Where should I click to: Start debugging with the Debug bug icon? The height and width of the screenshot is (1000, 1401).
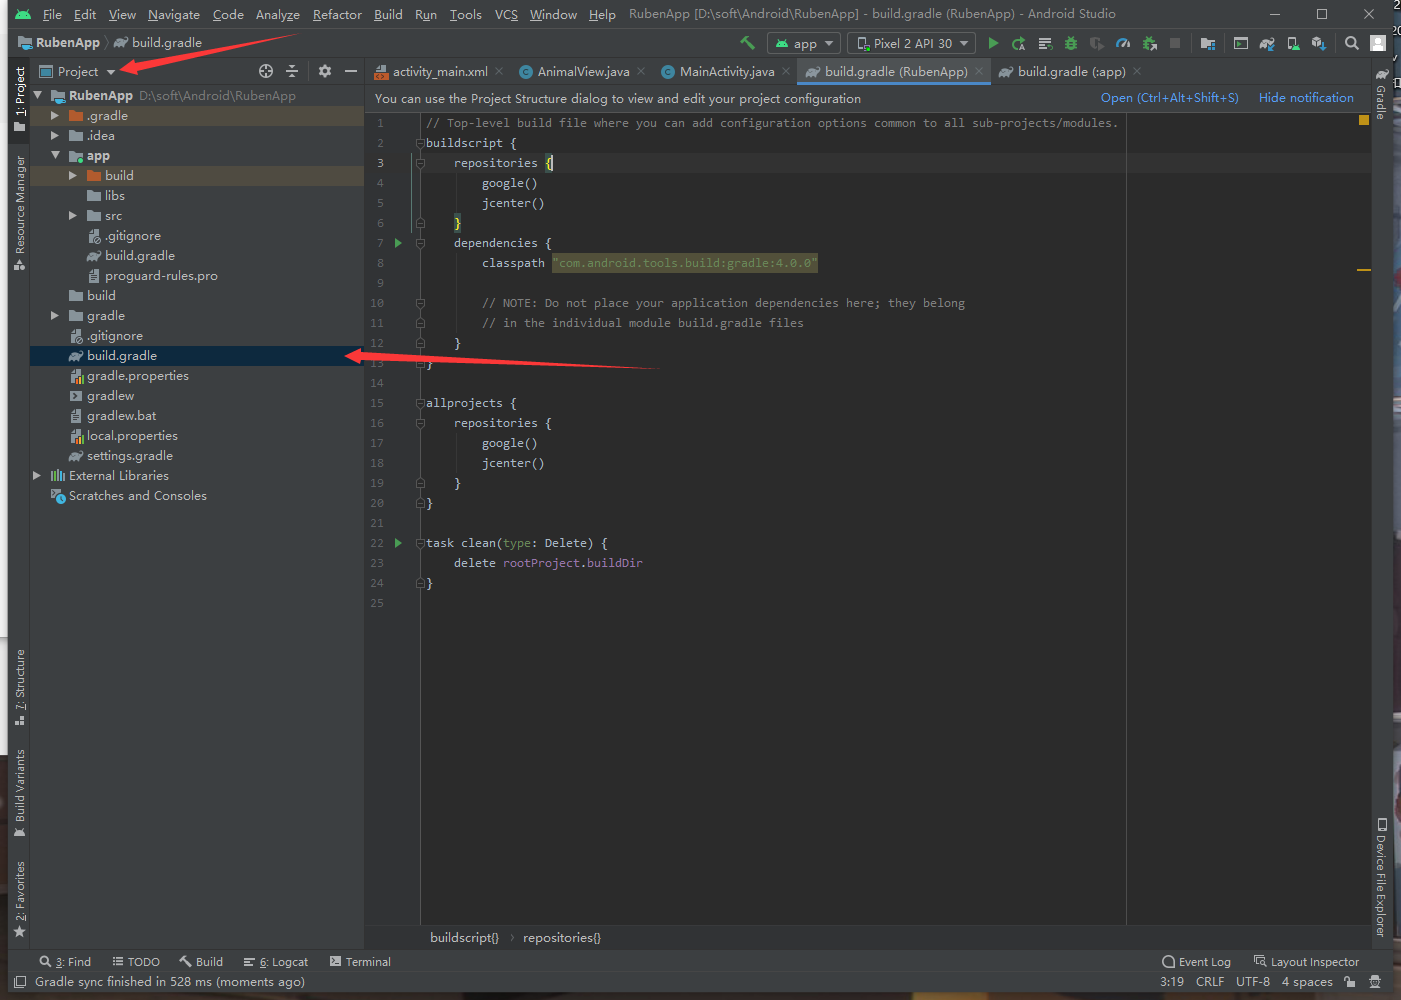1071,43
